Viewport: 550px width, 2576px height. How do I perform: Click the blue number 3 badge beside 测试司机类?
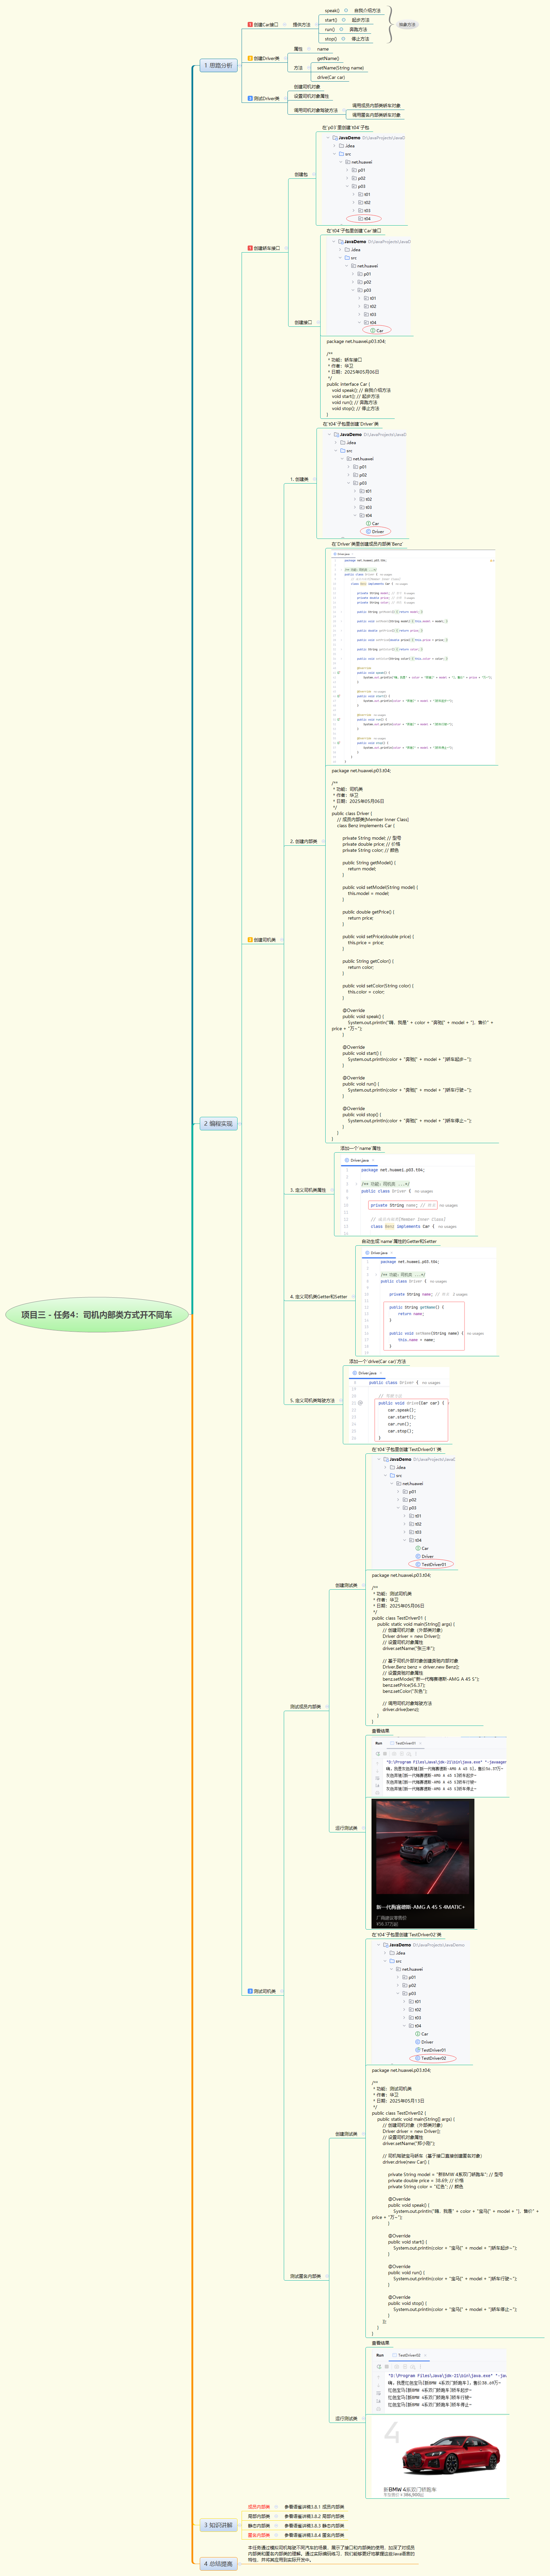250,1991
